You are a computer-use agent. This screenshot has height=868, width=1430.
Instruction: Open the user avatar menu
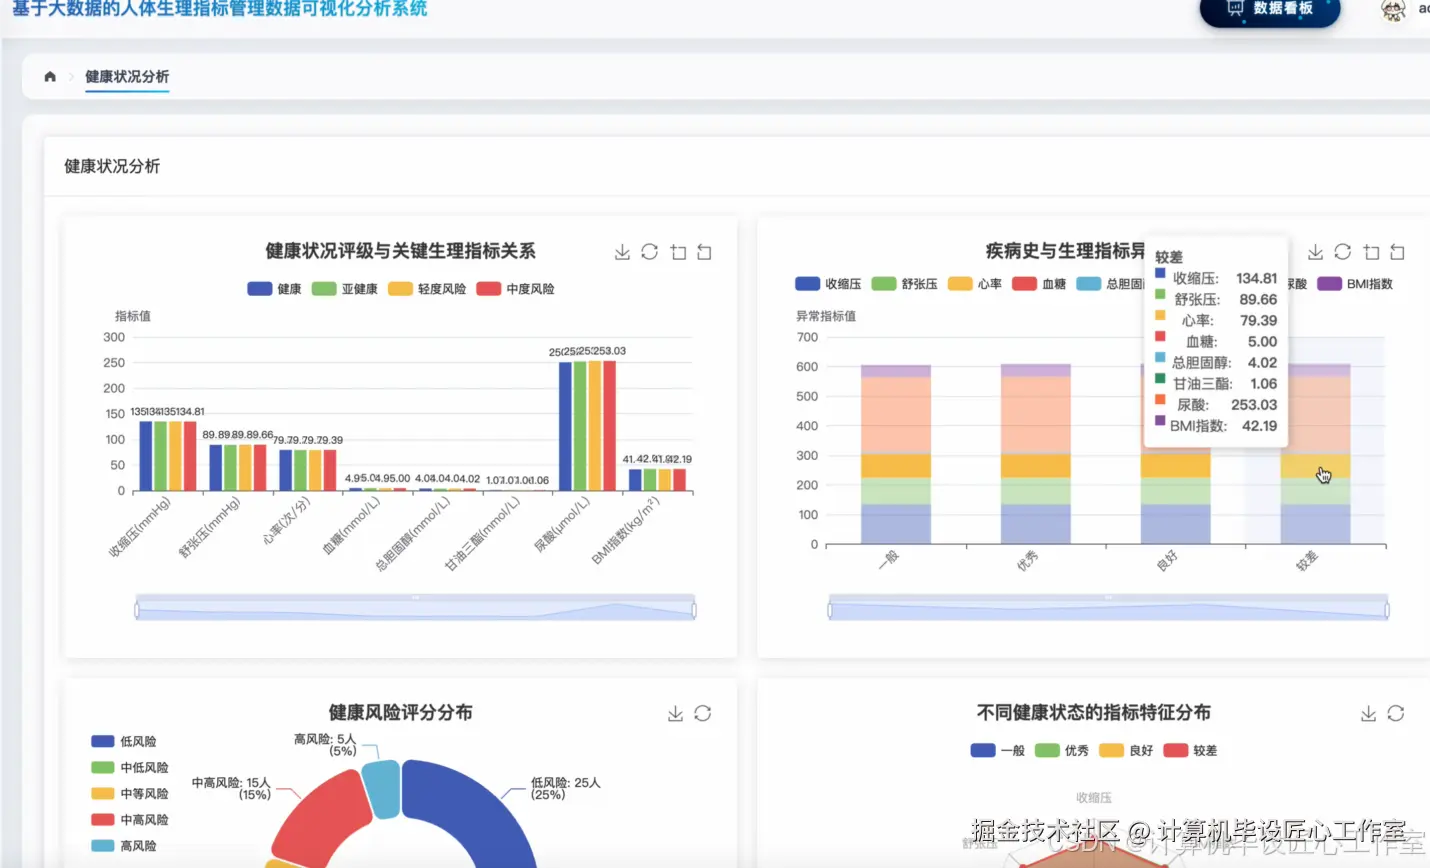(1393, 10)
